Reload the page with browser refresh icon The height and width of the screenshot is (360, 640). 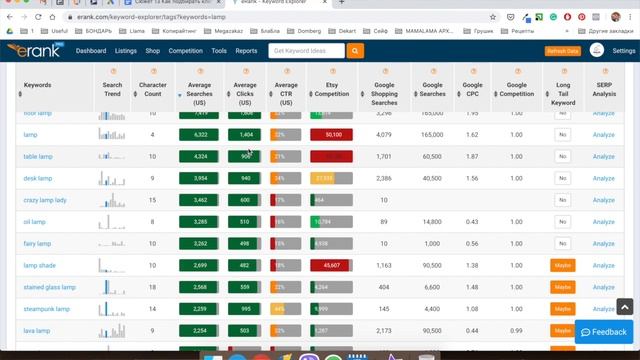tap(38, 17)
